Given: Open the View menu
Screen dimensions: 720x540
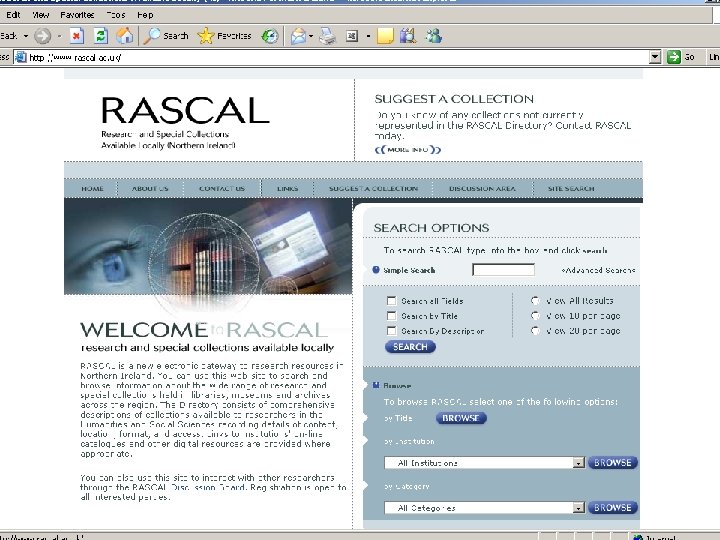Looking at the screenshot, I should pyautogui.click(x=41, y=15).
